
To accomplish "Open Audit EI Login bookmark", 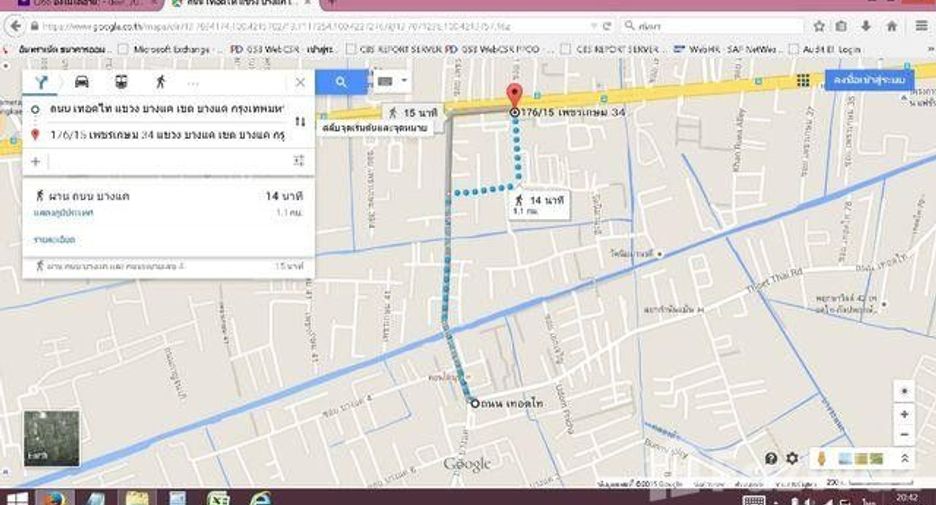I will click(x=826, y=50).
